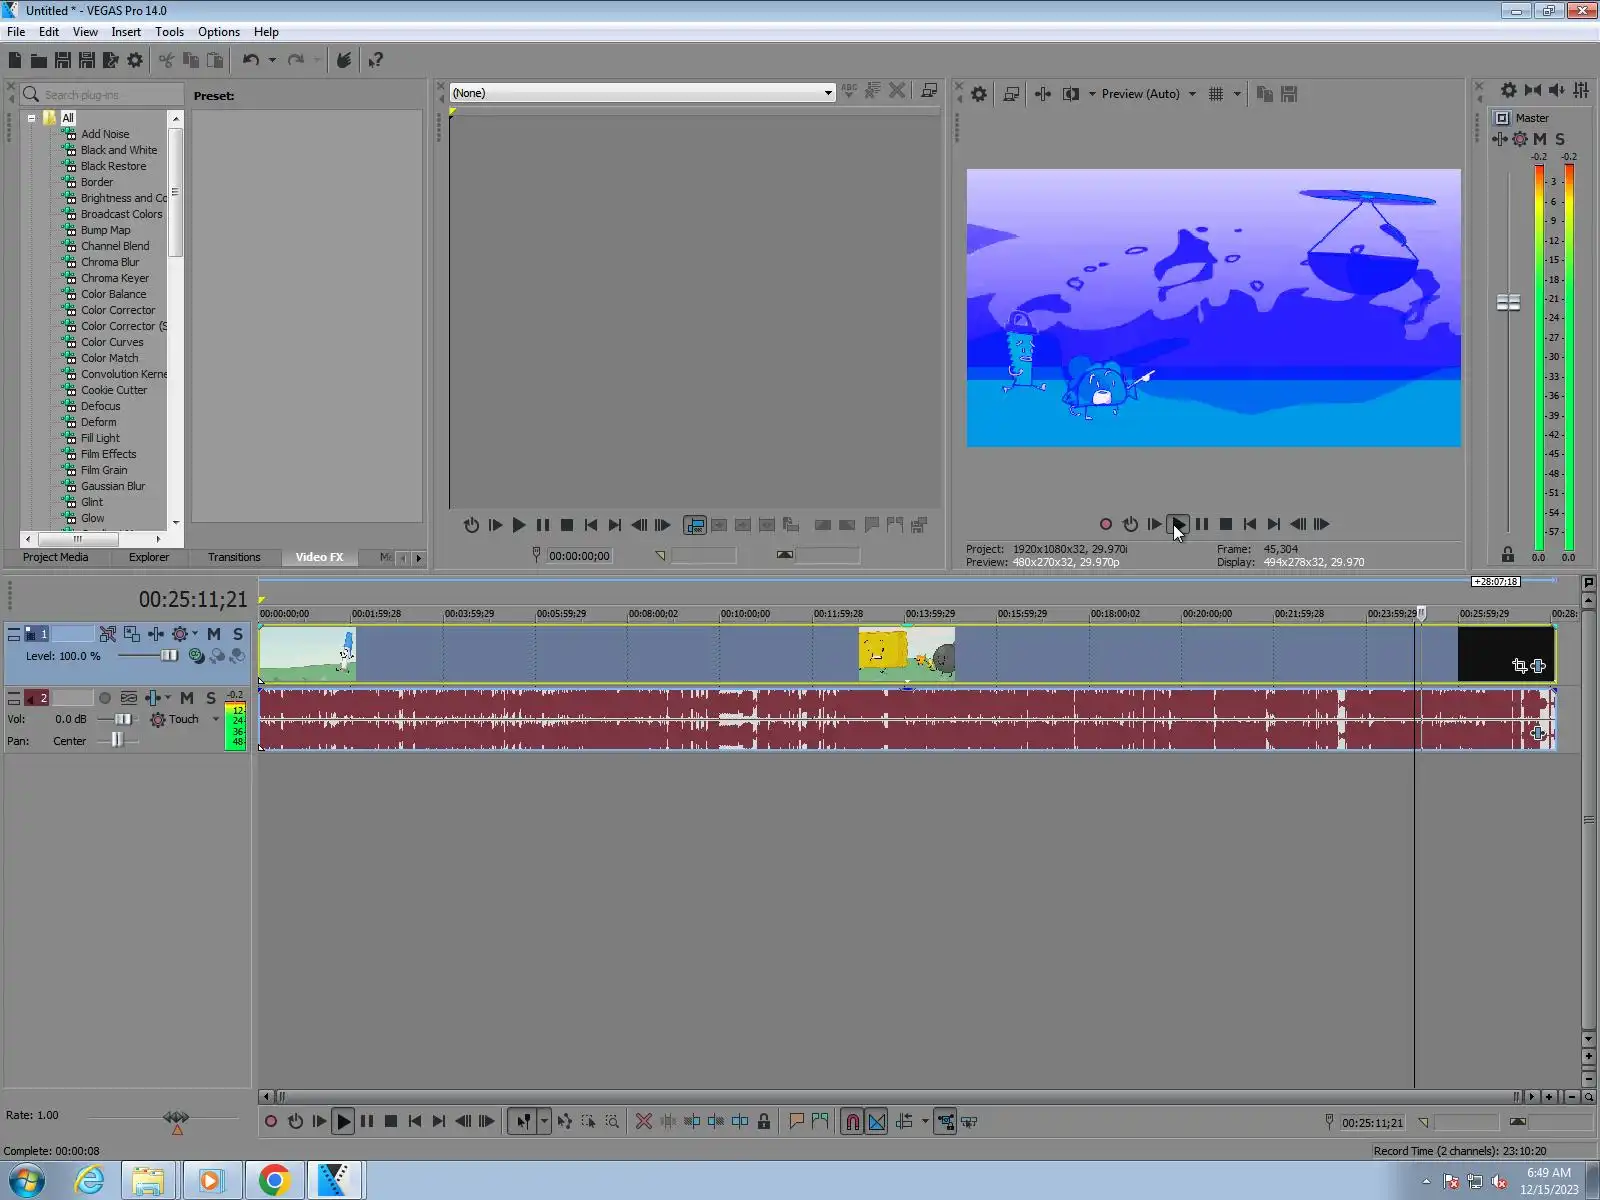Select the zoom edit tool

click(612, 1122)
